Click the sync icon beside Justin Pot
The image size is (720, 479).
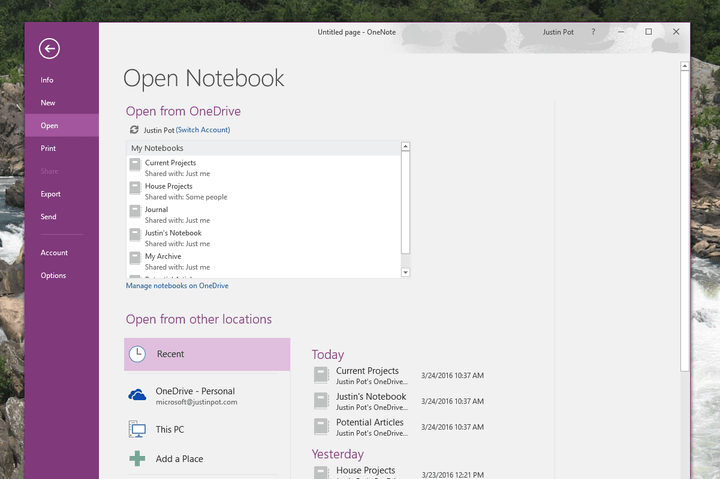[134, 130]
